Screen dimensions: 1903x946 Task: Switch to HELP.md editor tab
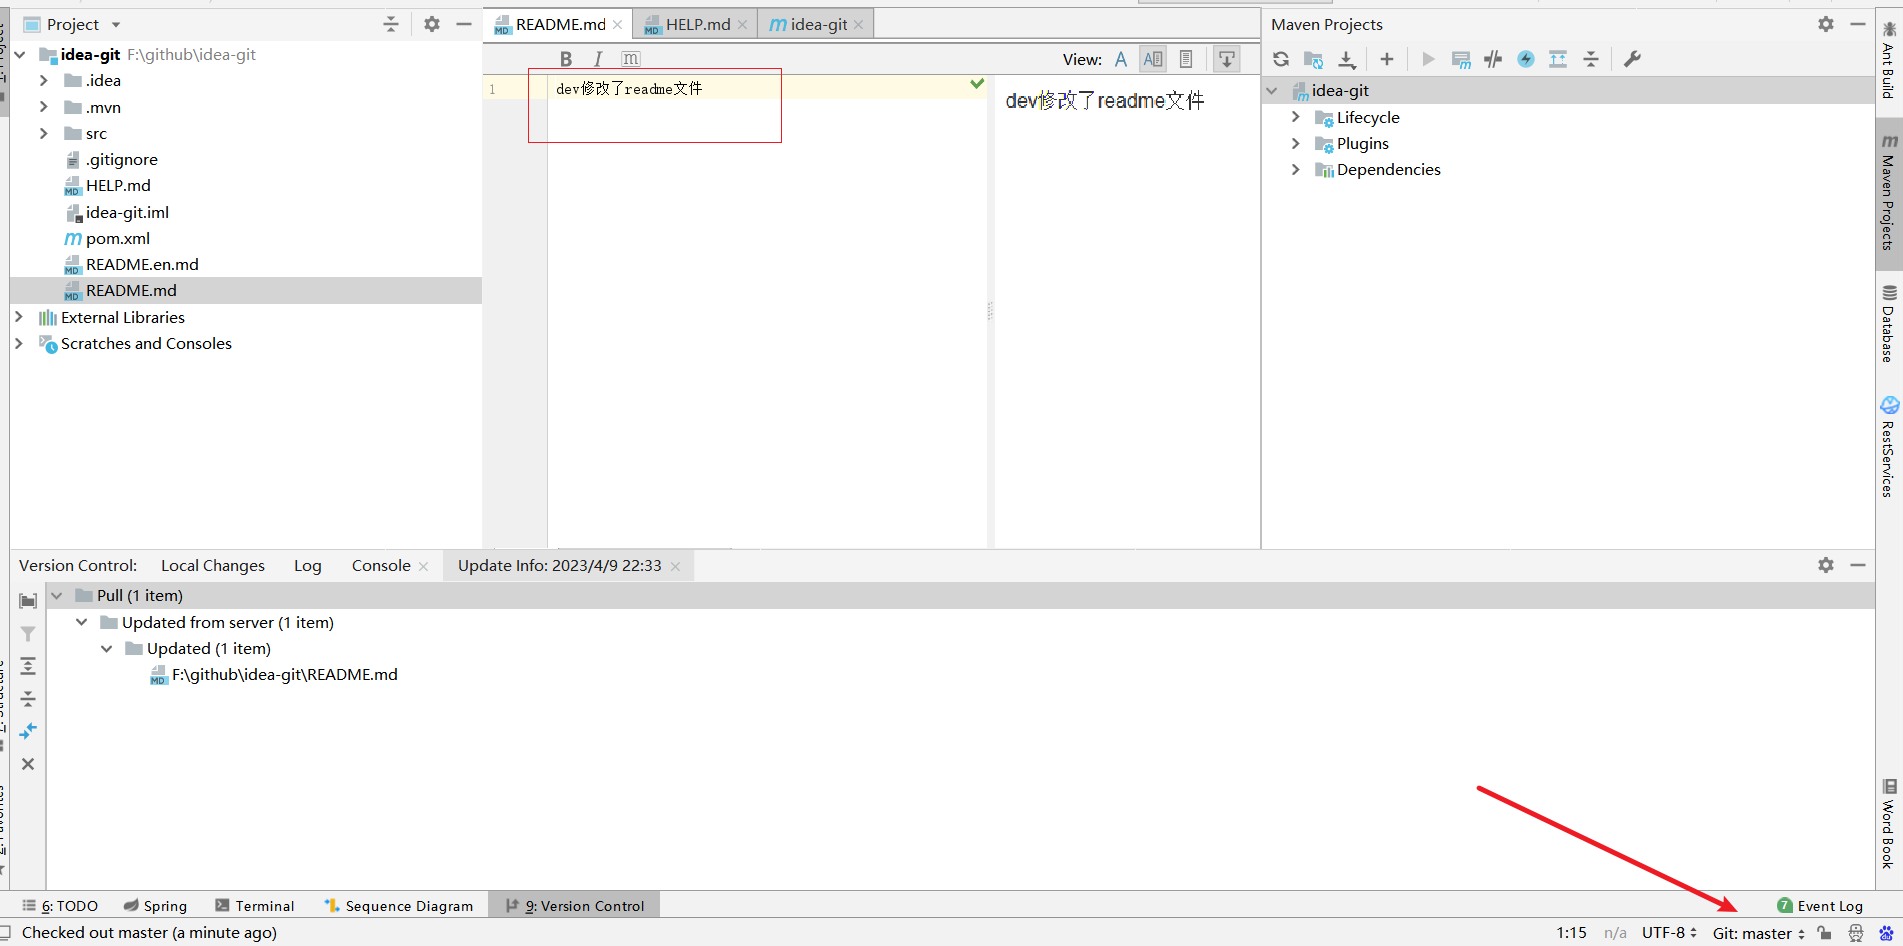(697, 24)
